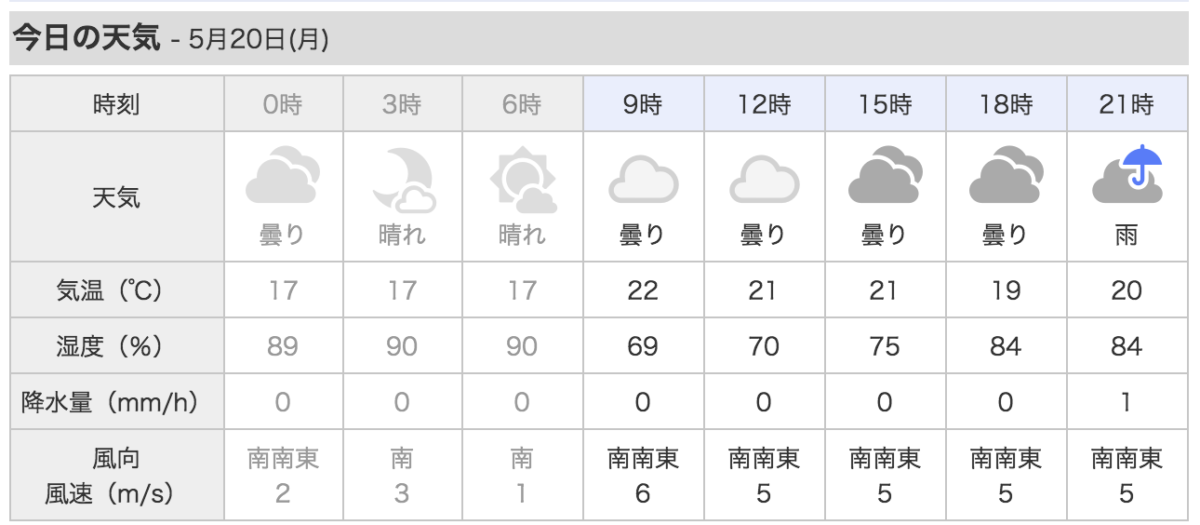Click the precipitation value 1 at 21時
Screen dimensions: 1200x525
coord(1127,403)
